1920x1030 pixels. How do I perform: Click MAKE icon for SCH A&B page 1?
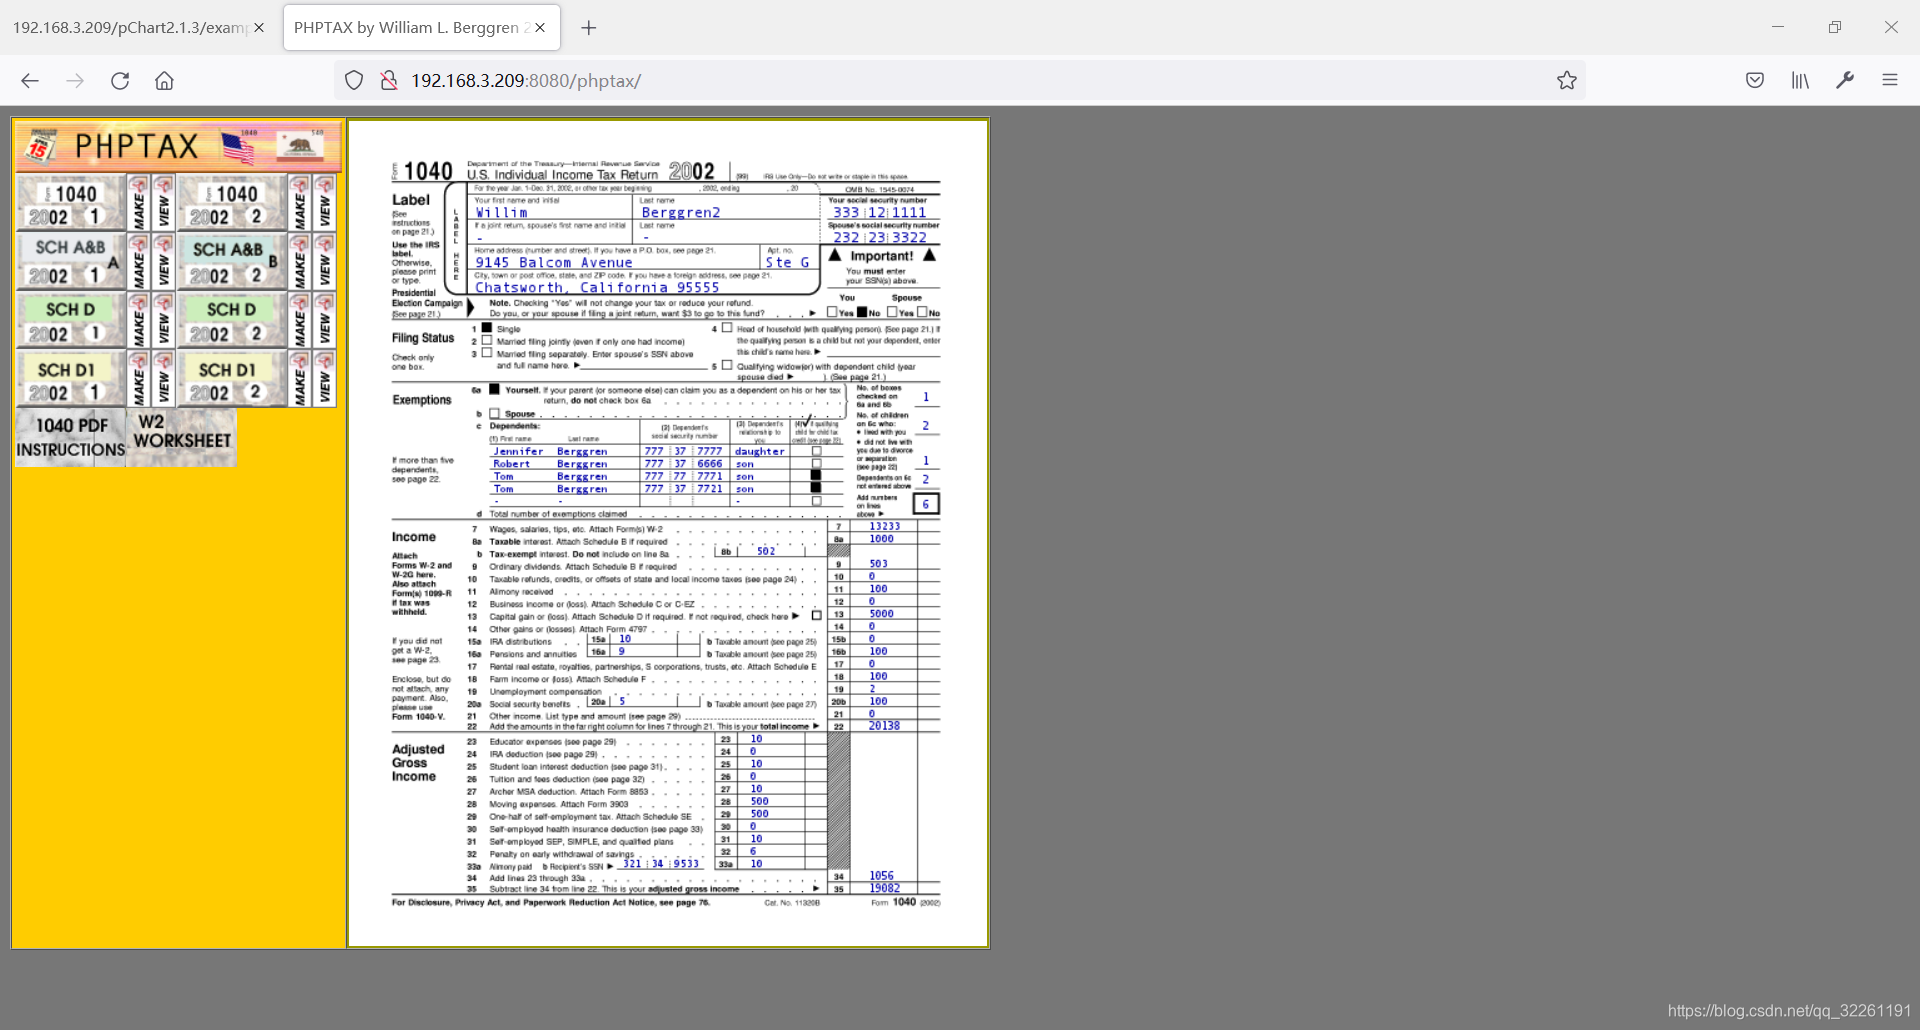tap(138, 262)
